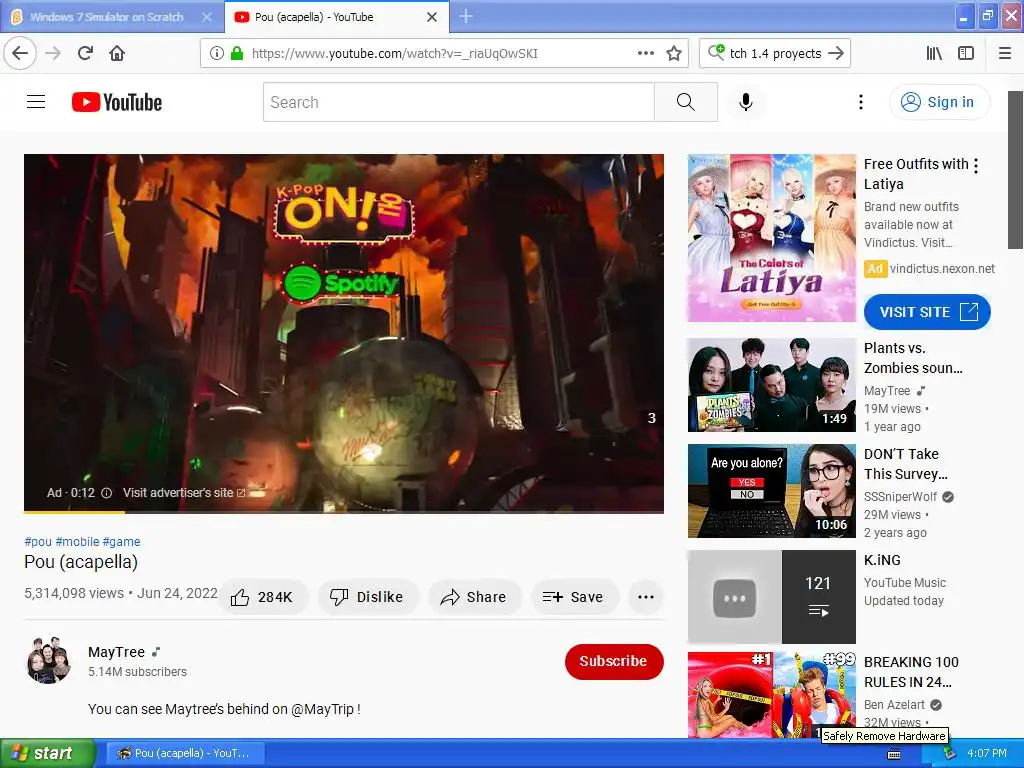Screen dimensions: 1024x768
Task: Subscribe to MayTree channel
Action: pyautogui.click(x=614, y=662)
